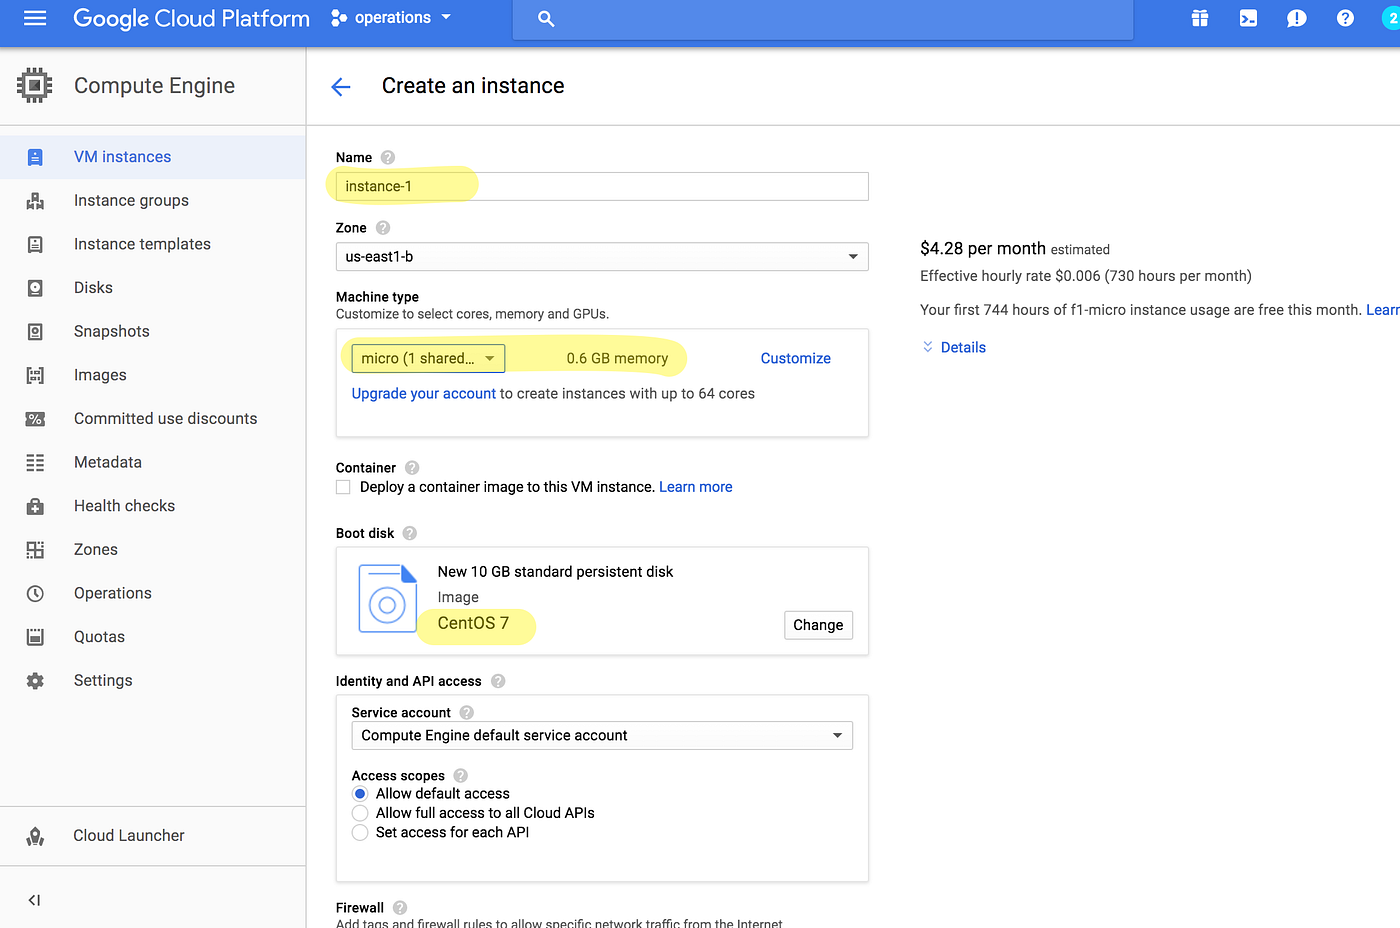Open Instance templates in sidebar
This screenshot has width=1400, height=928.
[142, 244]
